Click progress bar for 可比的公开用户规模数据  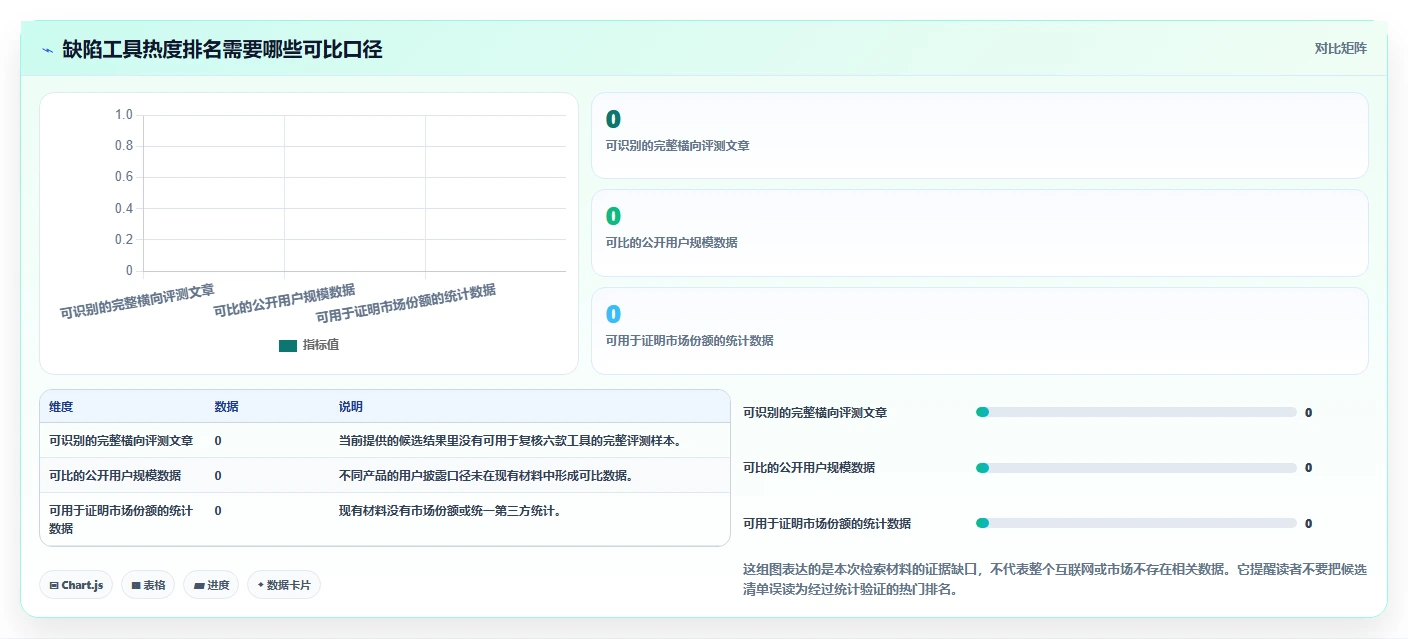point(1136,468)
